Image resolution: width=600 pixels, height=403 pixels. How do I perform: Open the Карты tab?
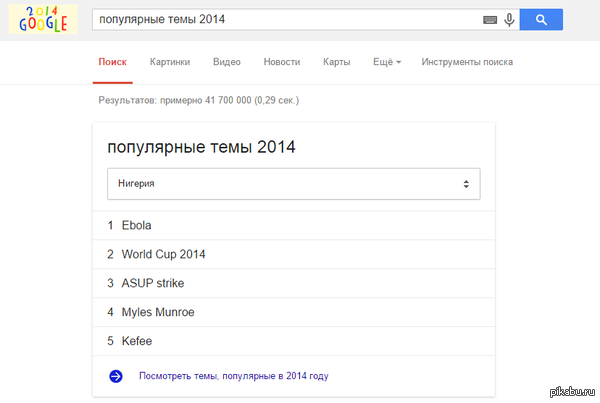[336, 62]
